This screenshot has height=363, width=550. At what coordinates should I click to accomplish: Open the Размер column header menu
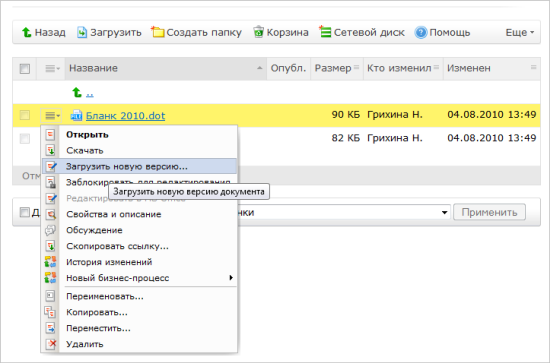point(356,67)
